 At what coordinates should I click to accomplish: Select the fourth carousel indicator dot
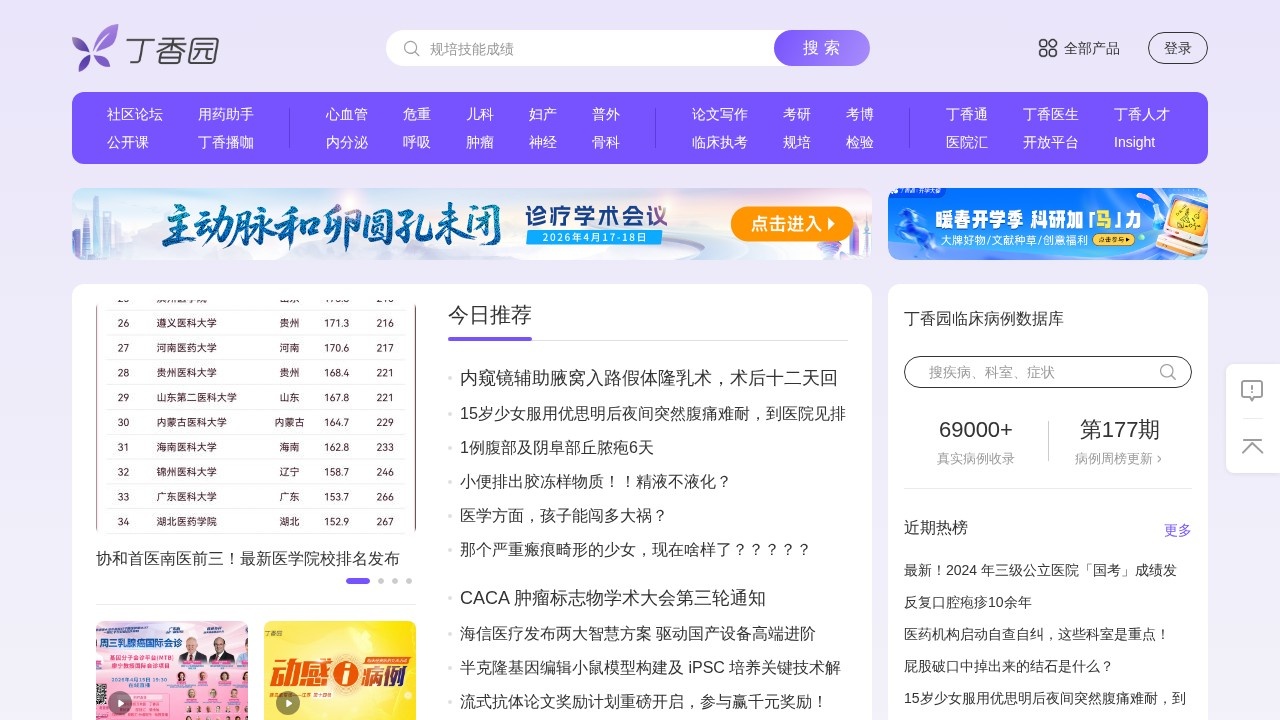click(x=409, y=581)
